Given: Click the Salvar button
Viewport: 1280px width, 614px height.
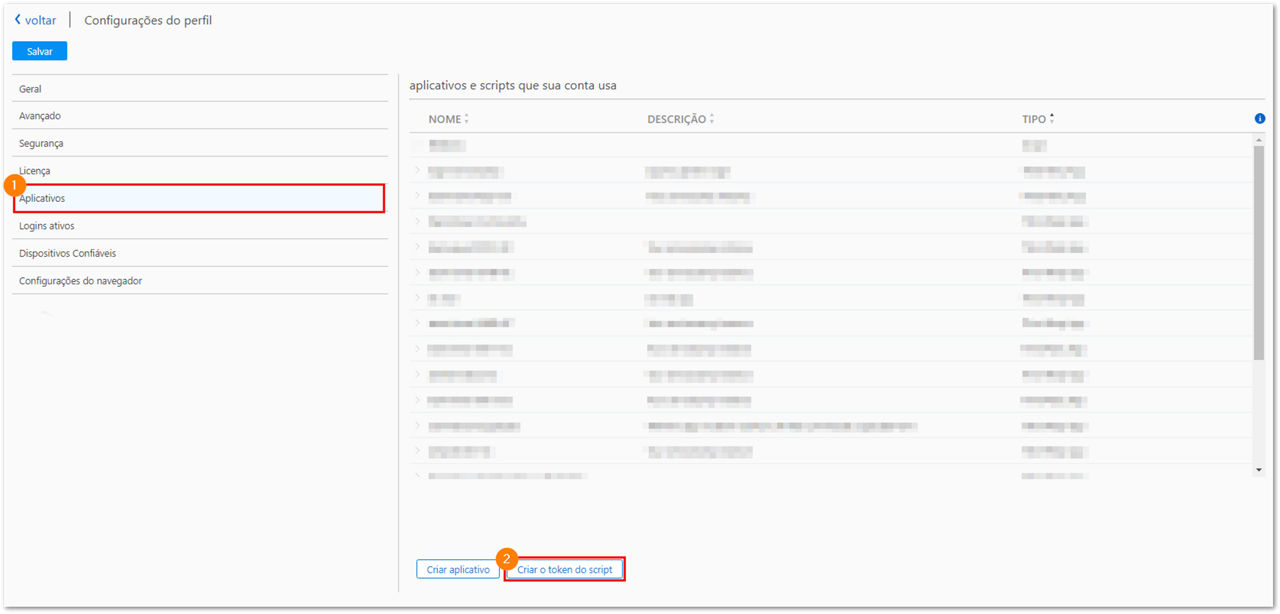Looking at the screenshot, I should pos(40,51).
